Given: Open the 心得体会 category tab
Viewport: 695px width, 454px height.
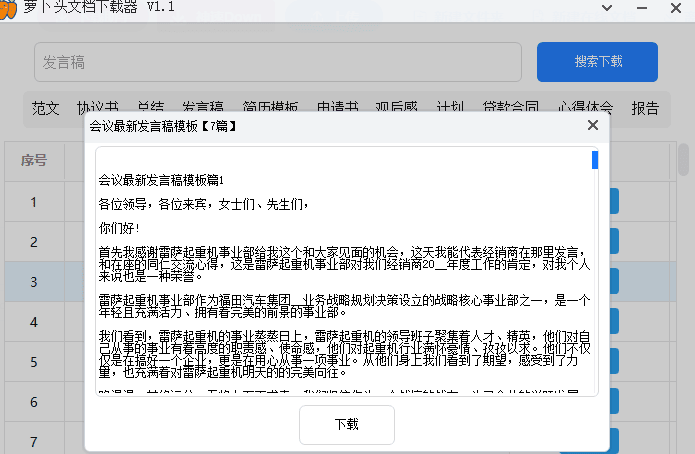Looking at the screenshot, I should coord(586,108).
